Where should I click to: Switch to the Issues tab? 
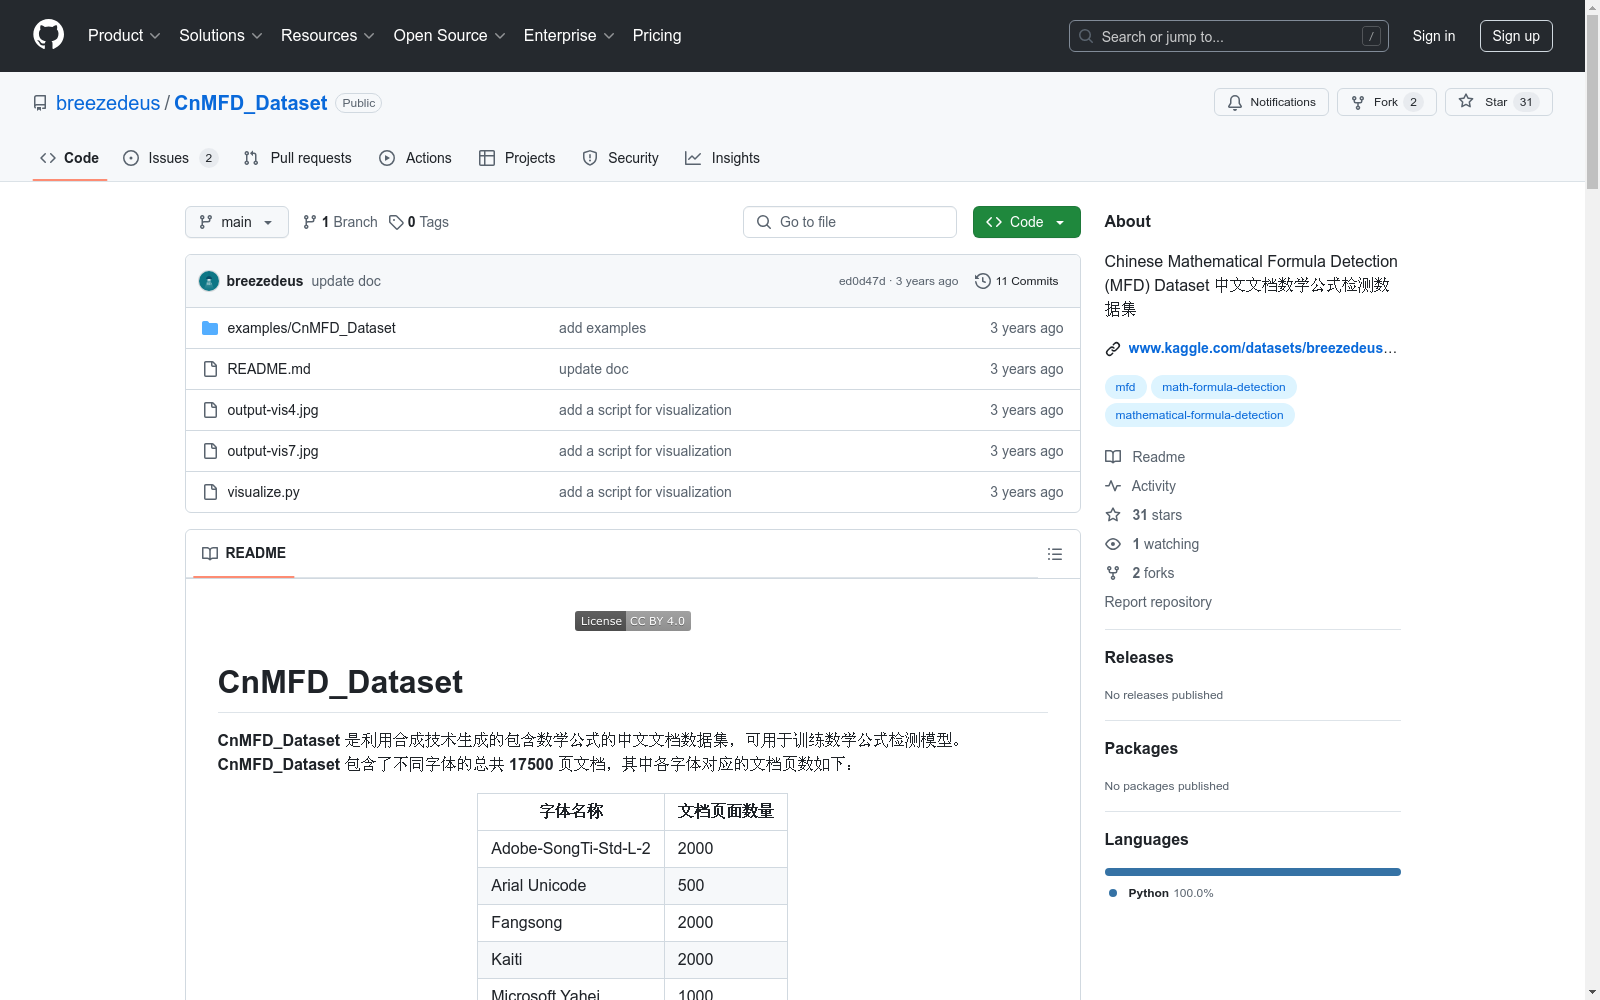click(x=170, y=158)
